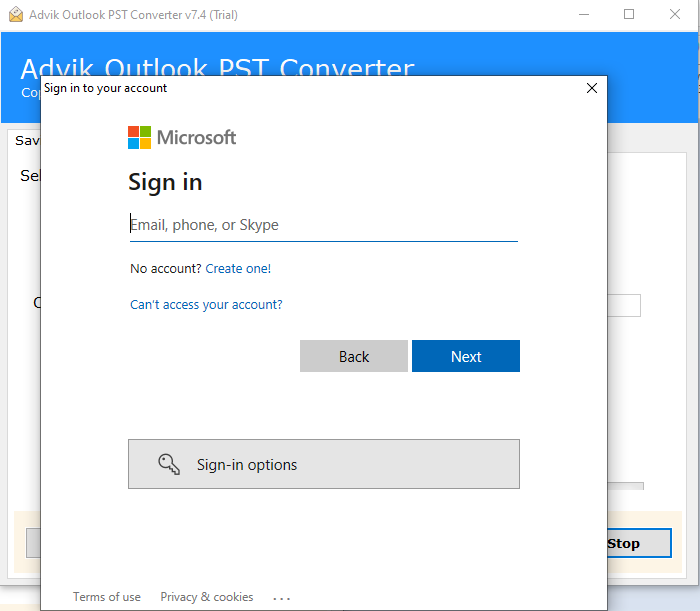Open Sign-in options

pos(324,464)
